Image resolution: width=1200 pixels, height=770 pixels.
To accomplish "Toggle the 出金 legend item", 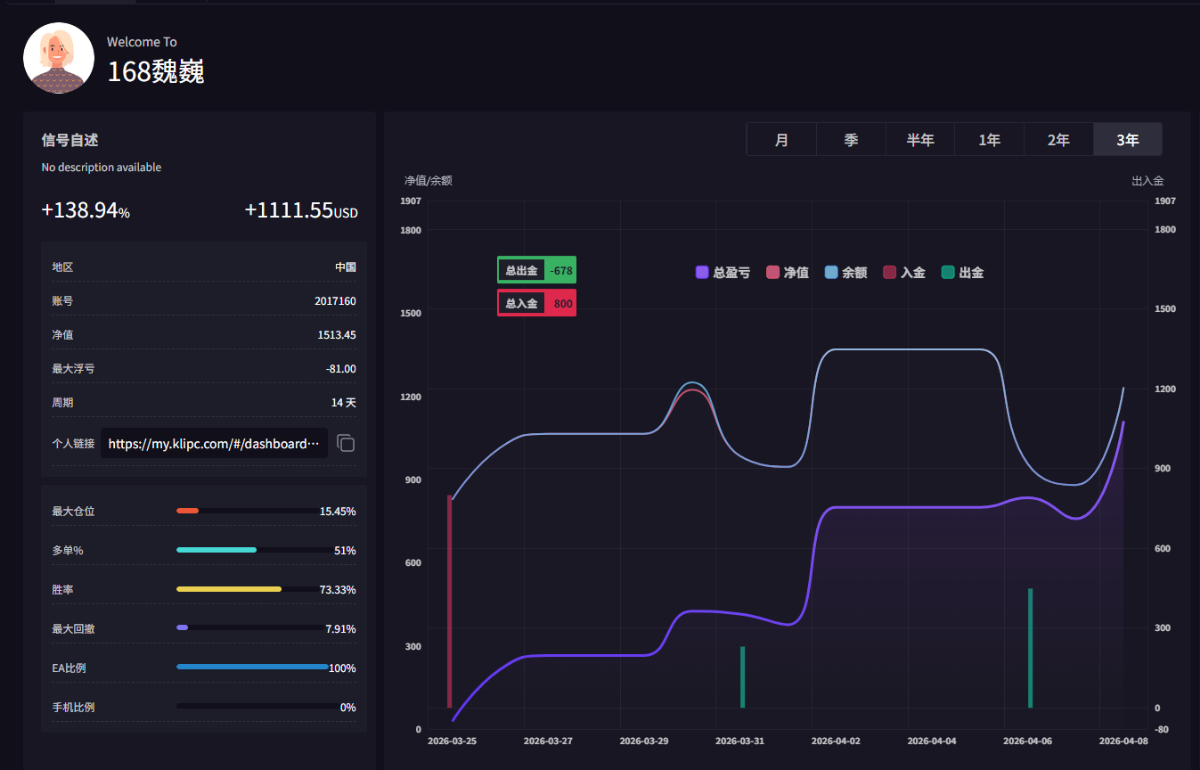I will (x=962, y=272).
